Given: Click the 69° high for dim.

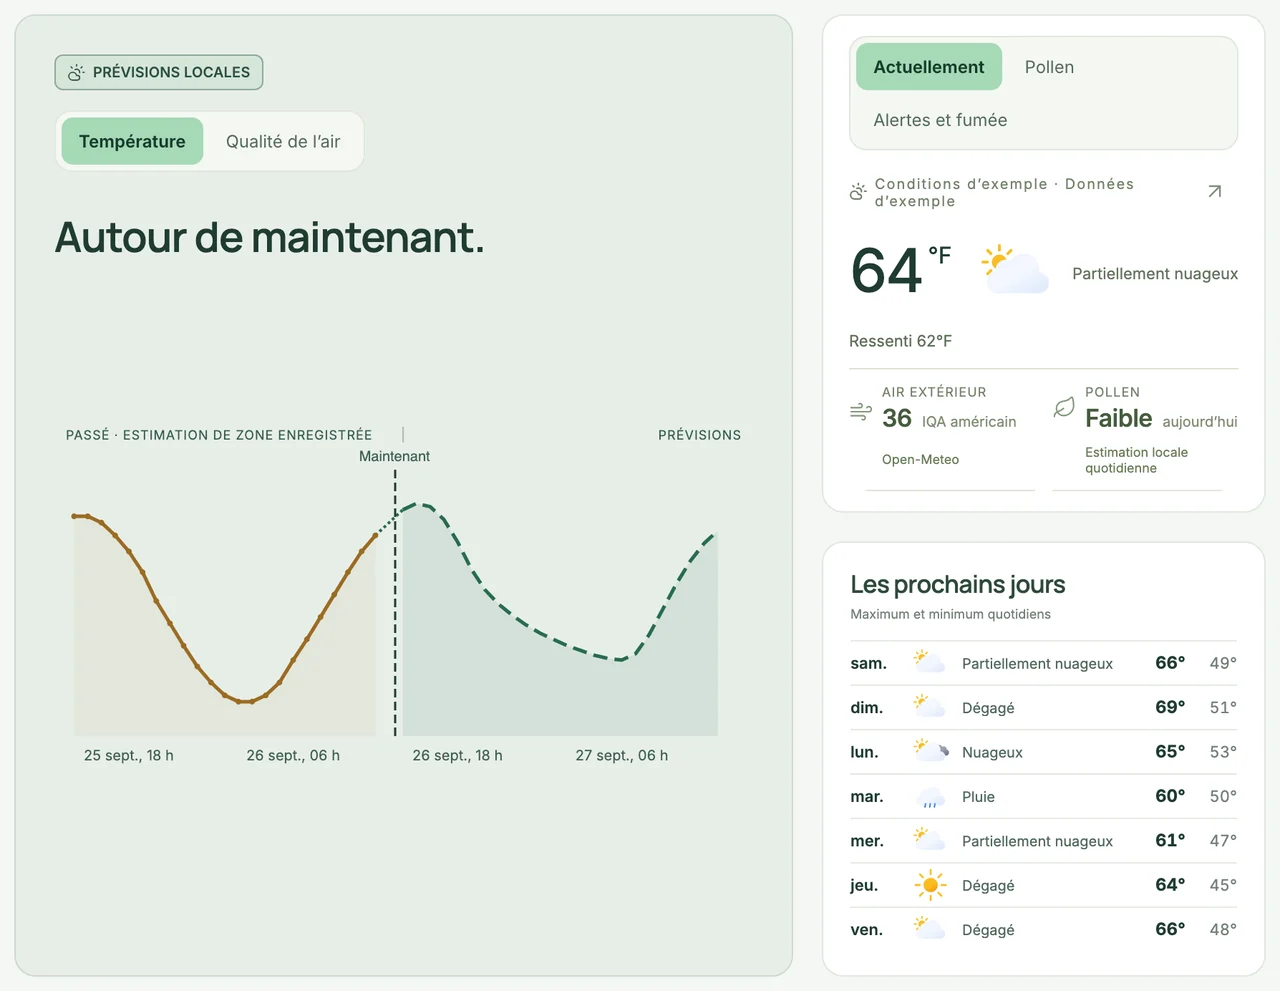Looking at the screenshot, I should (1170, 707).
